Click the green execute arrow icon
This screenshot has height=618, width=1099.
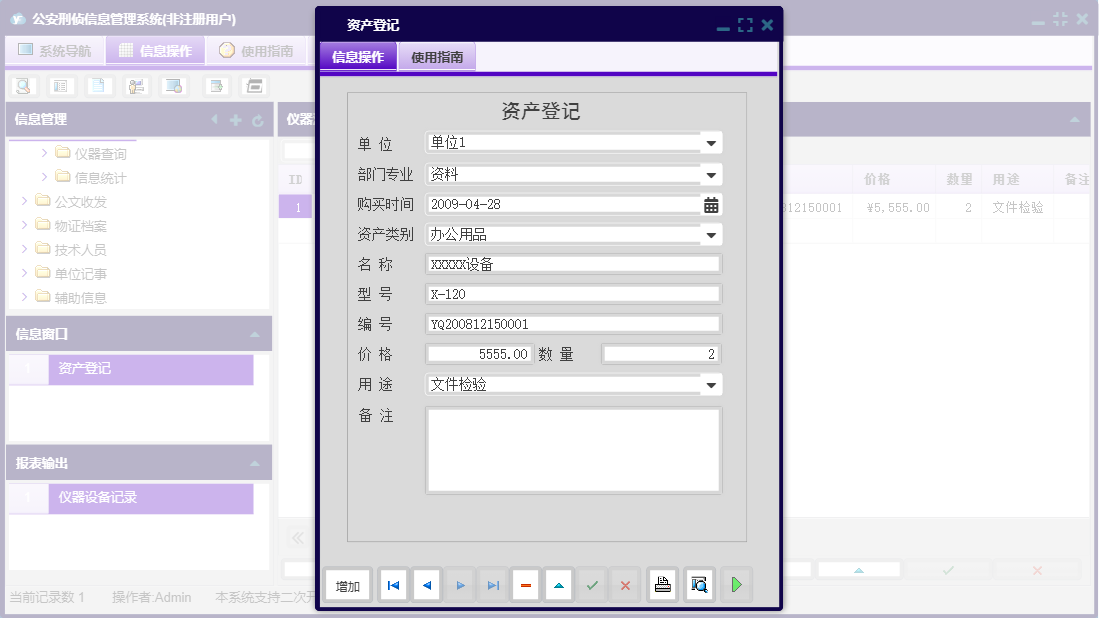[737, 585]
